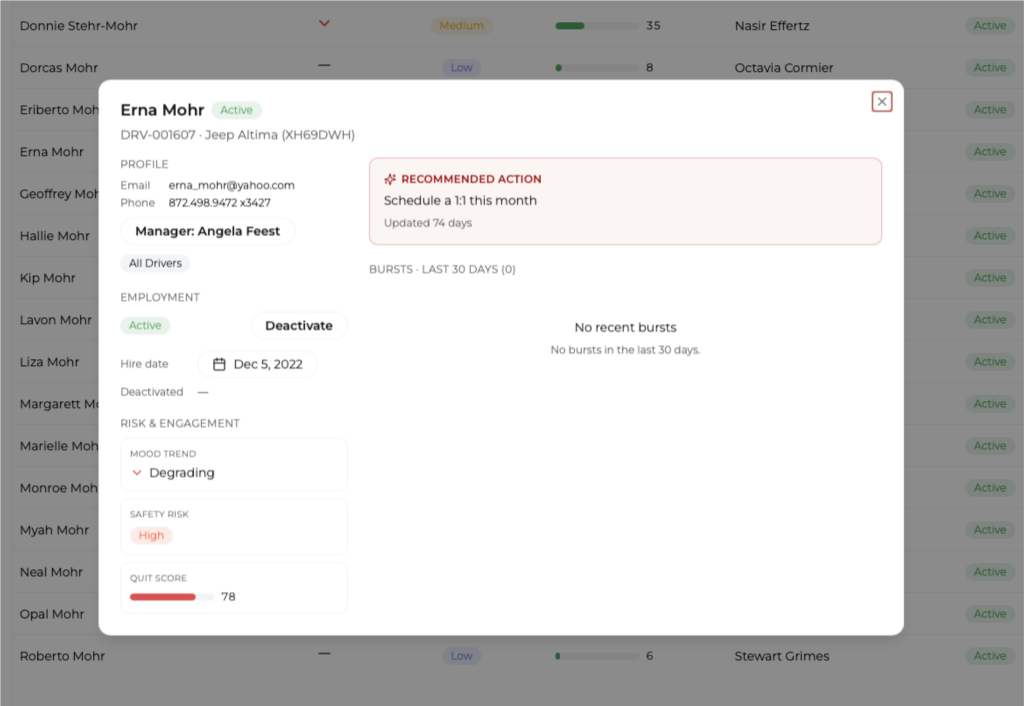Click manager Stewart Grimes in background table

[x=782, y=656]
